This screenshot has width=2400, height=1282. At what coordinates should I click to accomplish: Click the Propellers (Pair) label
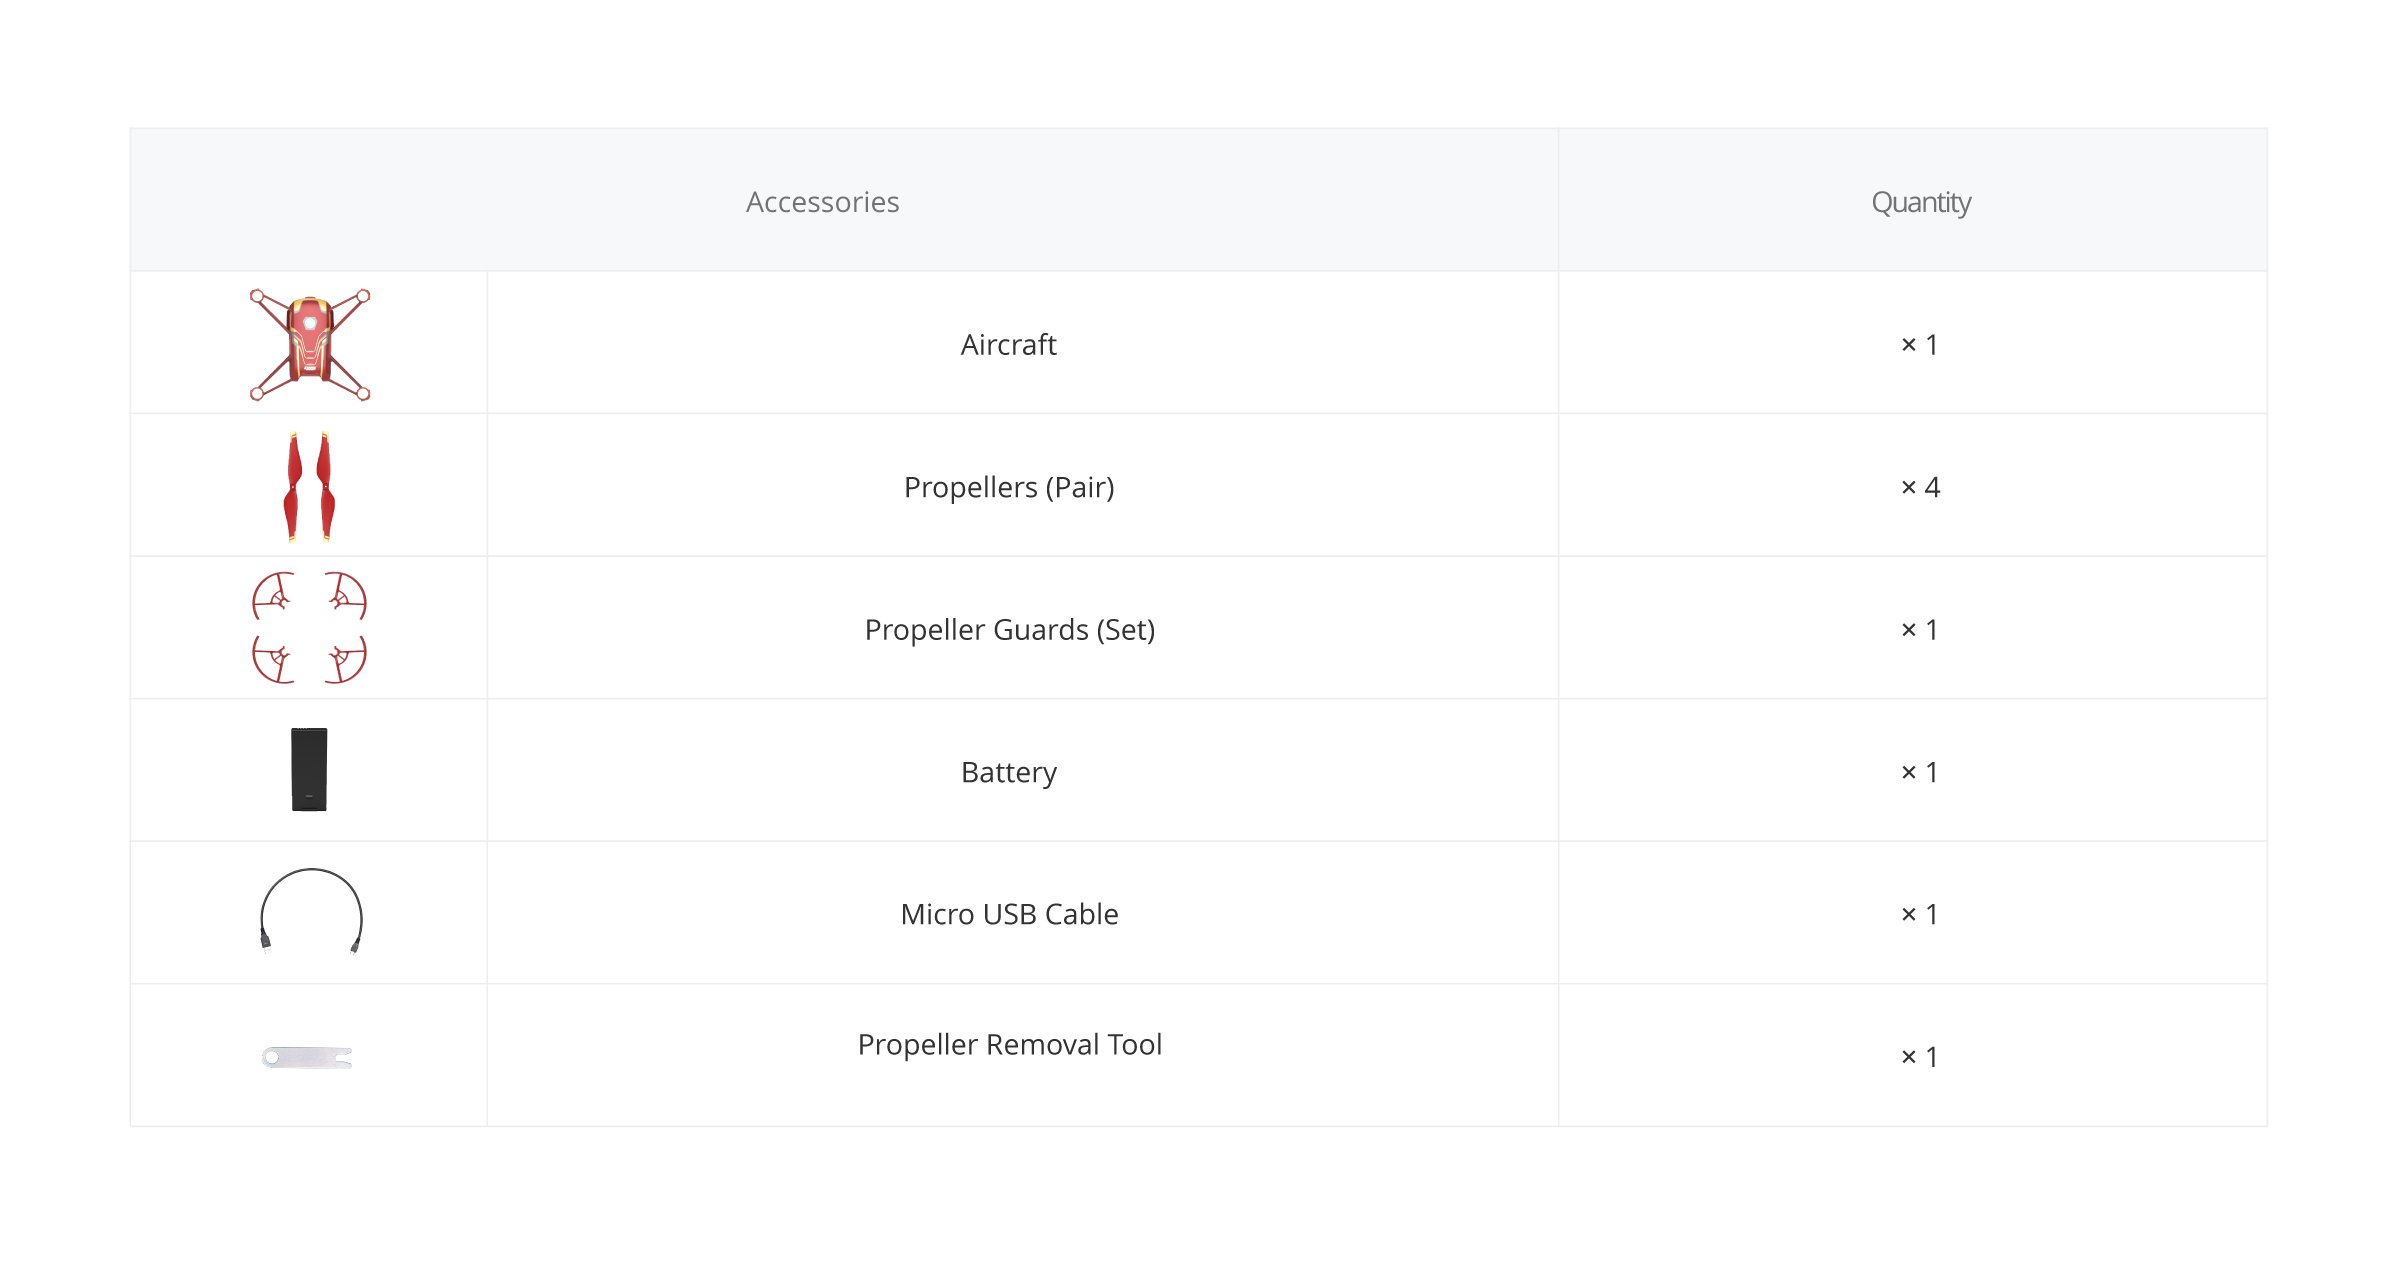(x=1009, y=487)
